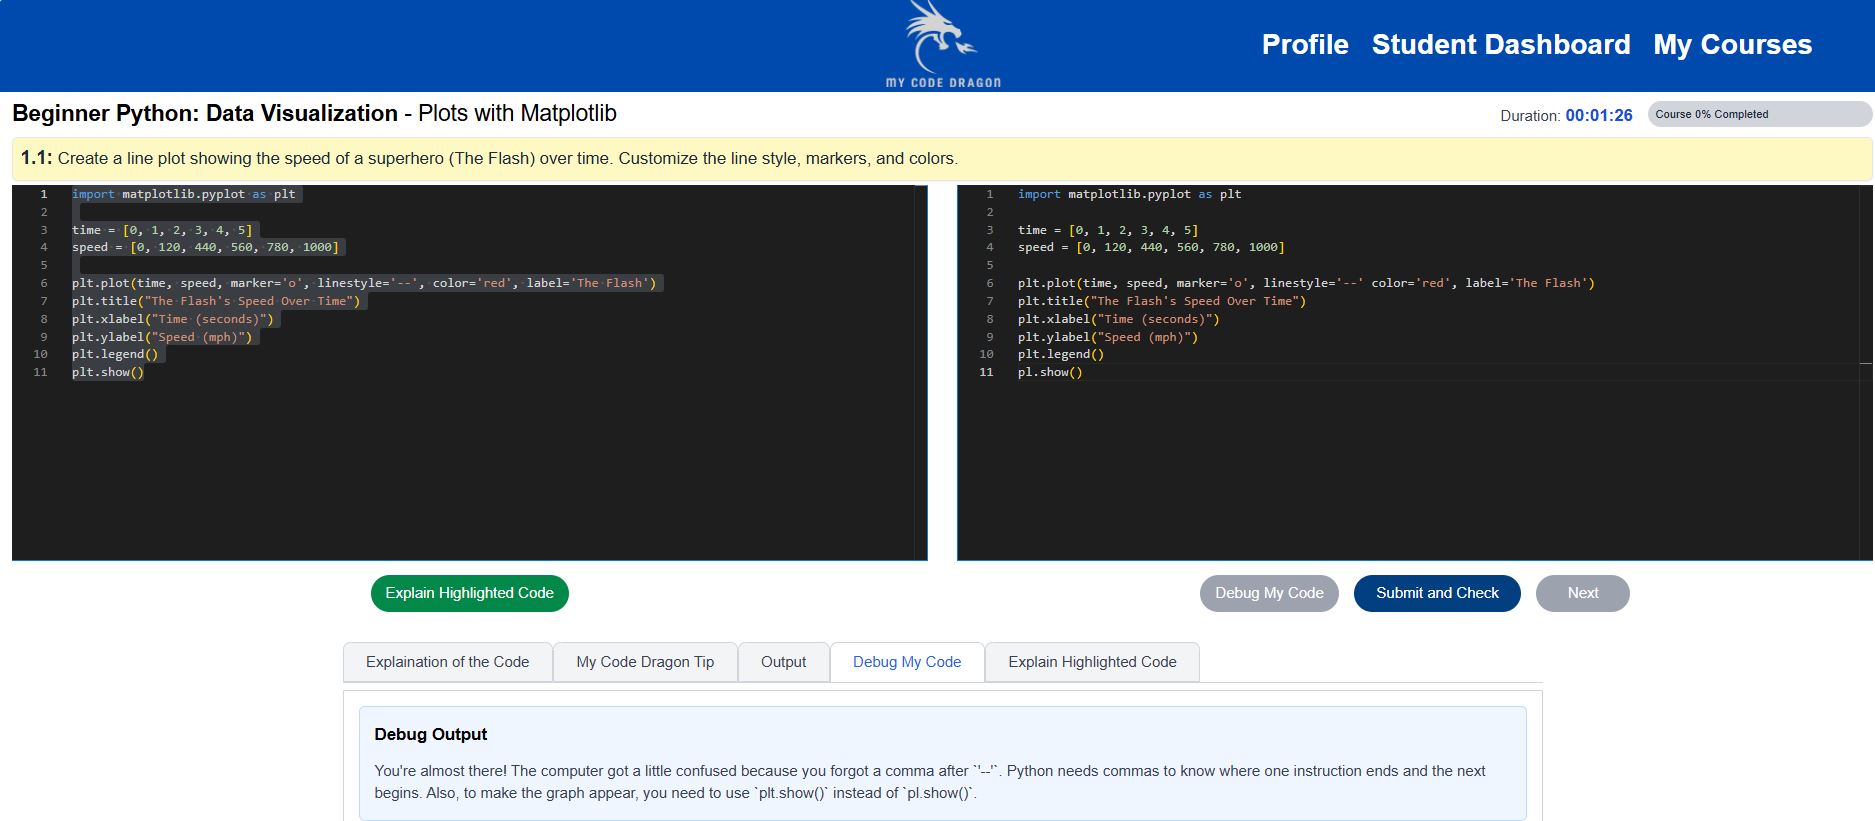Open the My Code Dragon Tip tab
The image size is (1875, 821).
click(645, 662)
